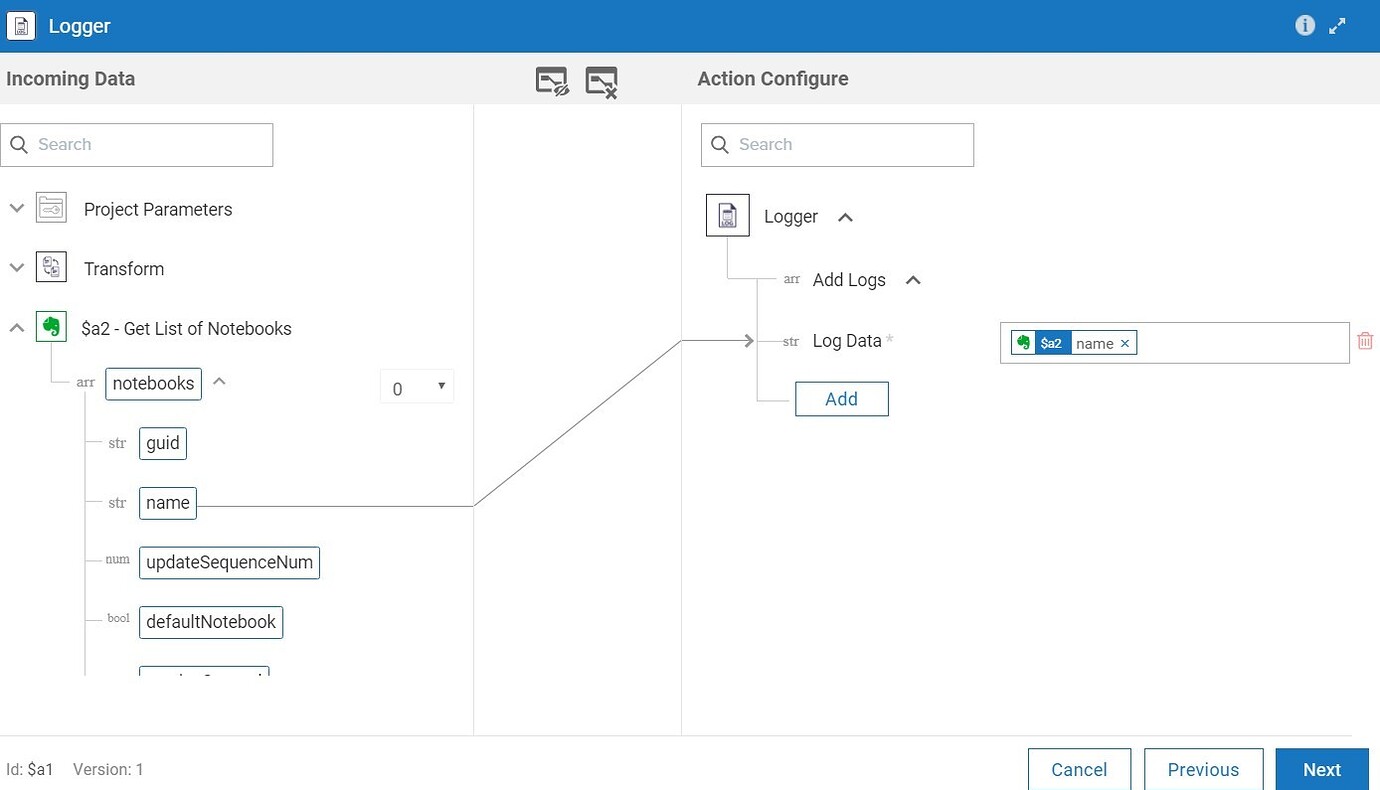Open the array index dropdown showing 0
Screen dimensions: 1380x790
(x=416, y=386)
